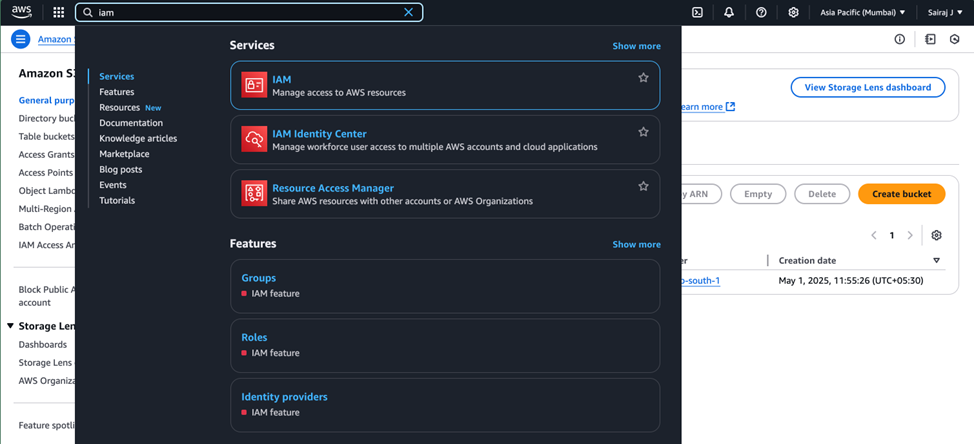Click the Creation date column header
The width and height of the screenshot is (974, 444).
click(807, 261)
